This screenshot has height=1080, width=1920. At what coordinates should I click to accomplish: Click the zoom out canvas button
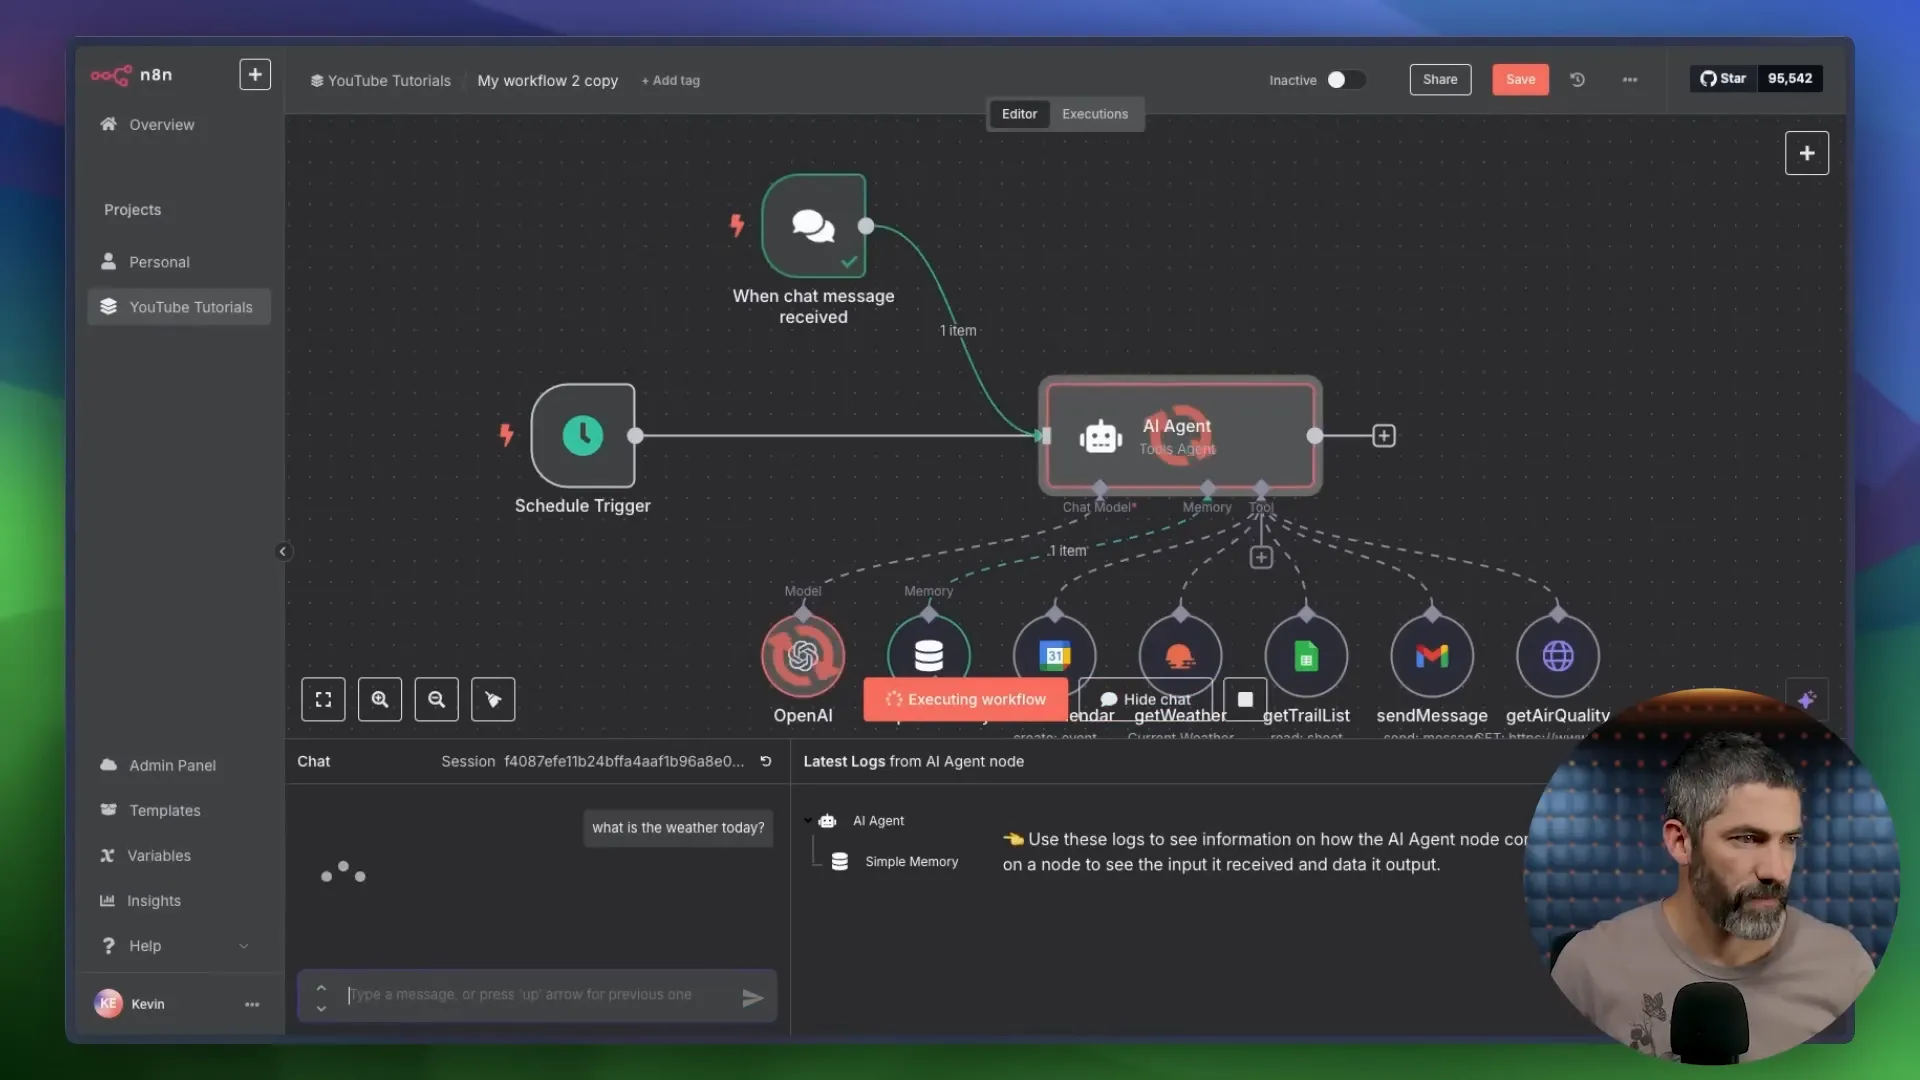pos(437,699)
